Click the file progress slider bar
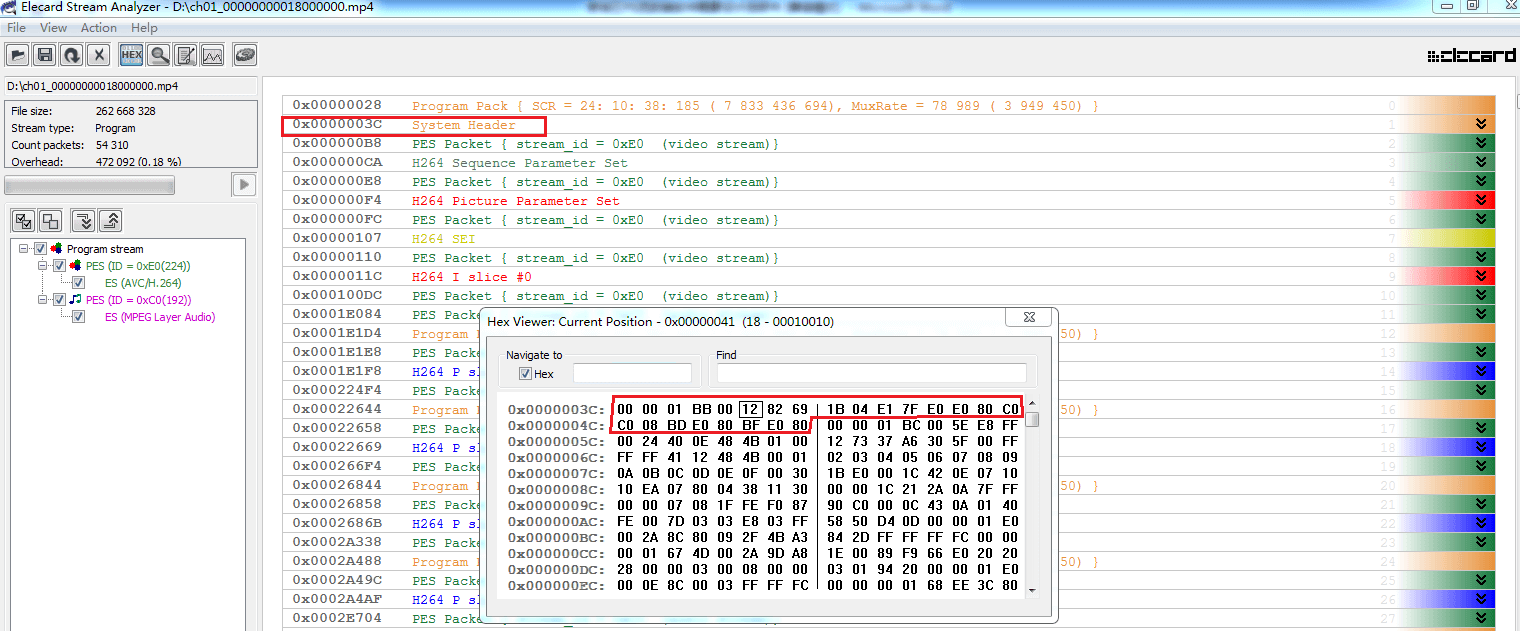Viewport: 1520px width, 631px height. 90,185
